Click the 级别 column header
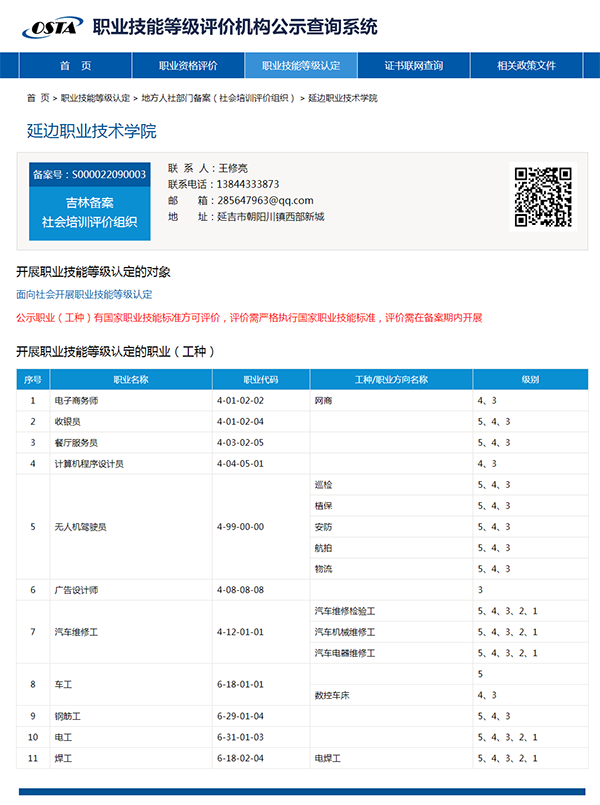This screenshot has height=805, width=600. tap(530, 380)
